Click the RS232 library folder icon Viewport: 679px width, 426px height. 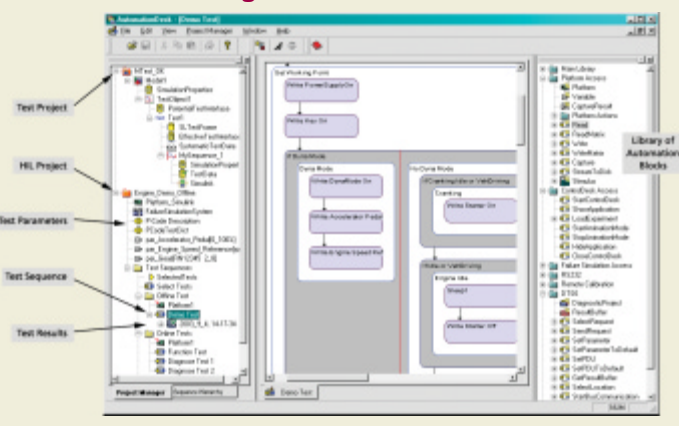[x=553, y=275]
